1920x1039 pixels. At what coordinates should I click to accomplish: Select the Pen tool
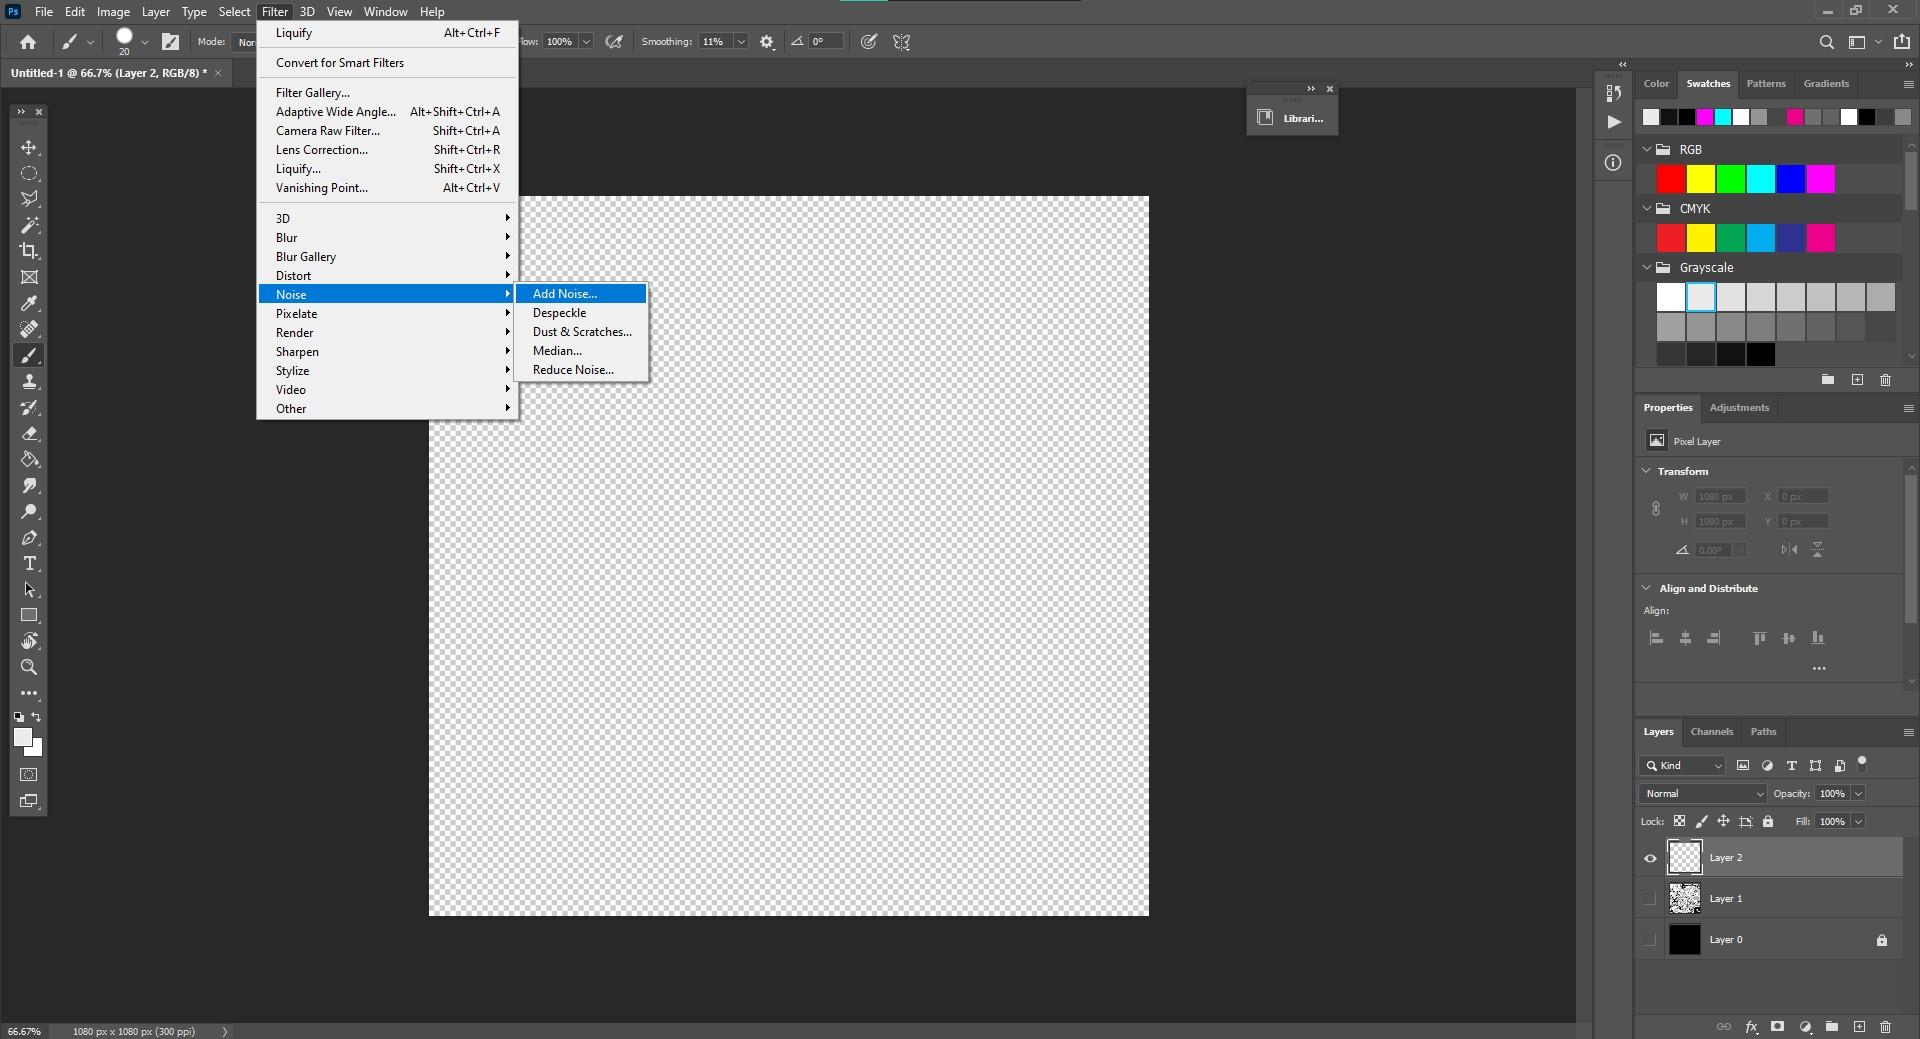tap(29, 537)
